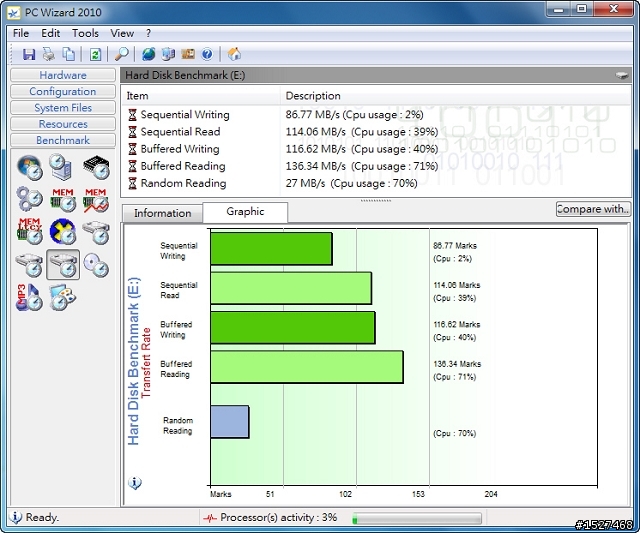The width and height of the screenshot is (640, 533).
Task: Open the Edit menu
Action: point(51,33)
